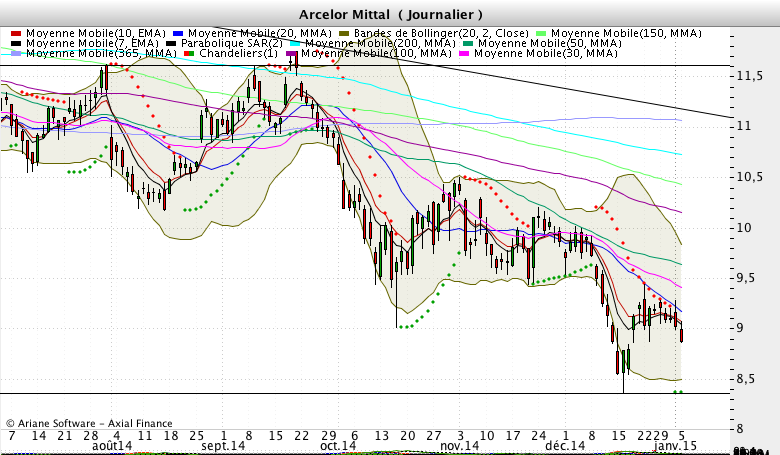780x455 pixels.
Task: Select the 'Moyenne Mobile(100, MMA)' legend label
Action: tap(376, 53)
